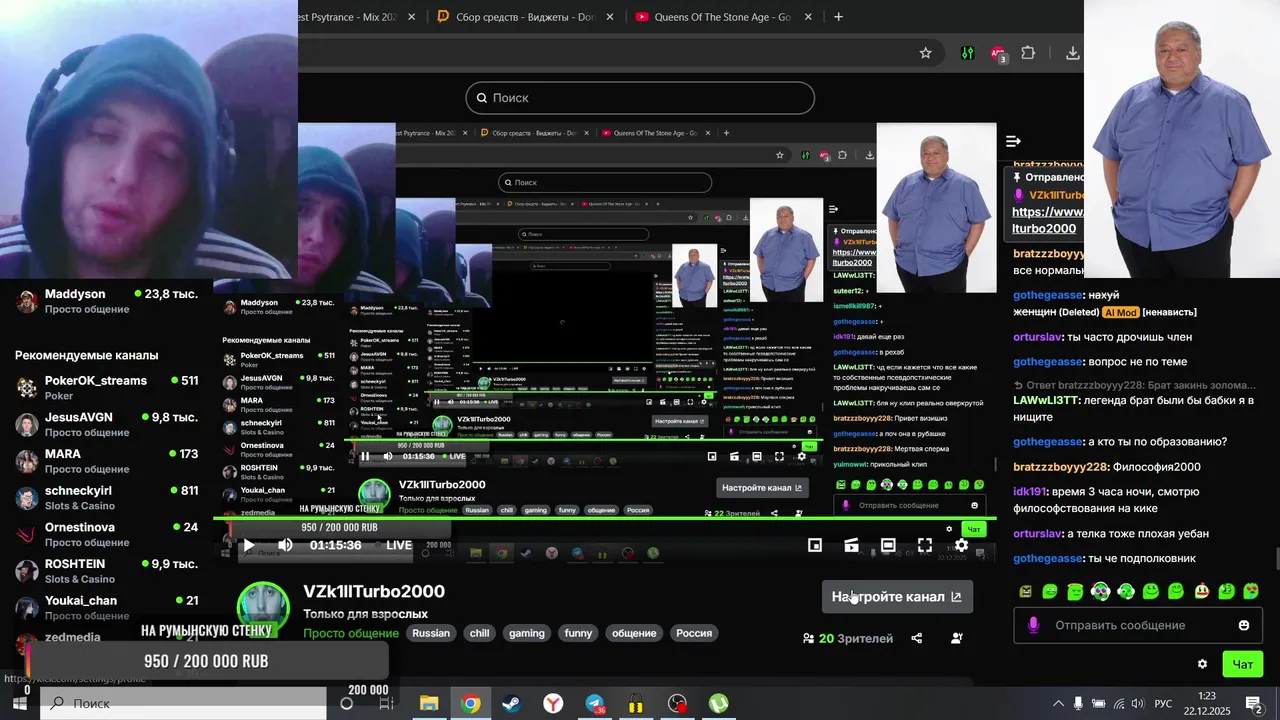Viewport: 1280px width, 720px height.
Task: Open JesusAVGN recommended channel
Action: click(x=106, y=424)
